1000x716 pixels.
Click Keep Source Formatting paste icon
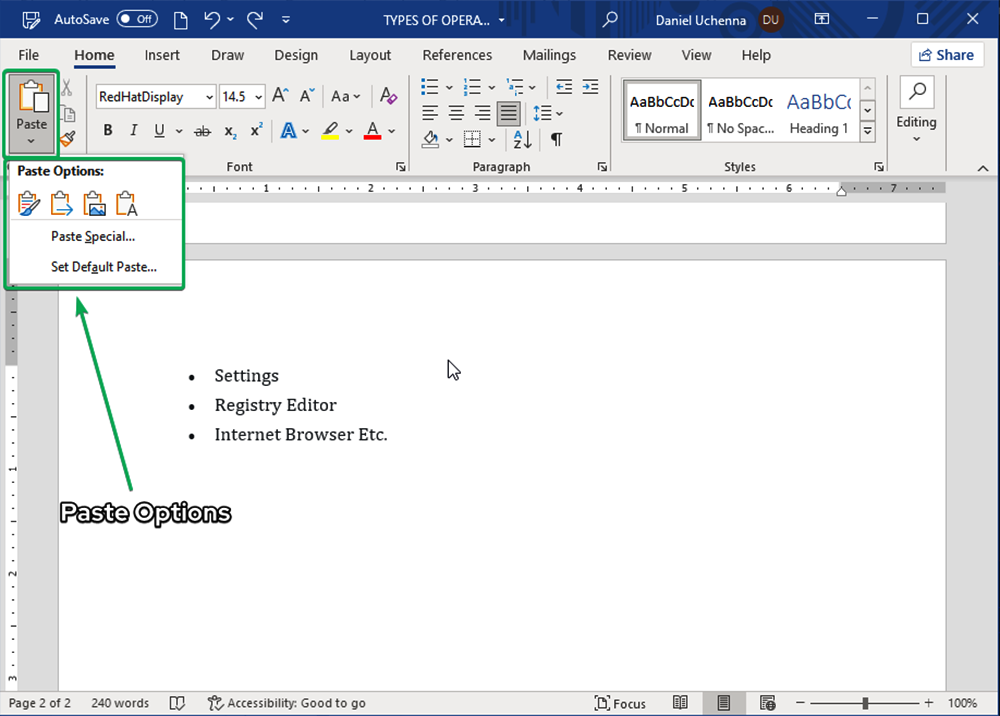(x=30, y=204)
